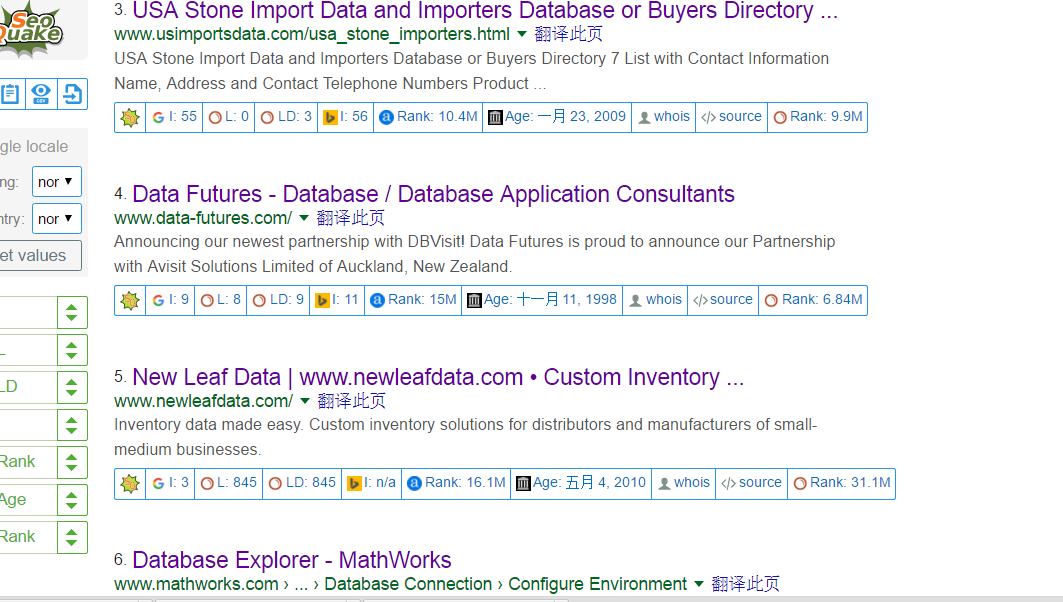Viewport: 1063px width, 602px height.
Task: Open SEMrush Rank: 9.9M parameter
Action: tap(818, 117)
